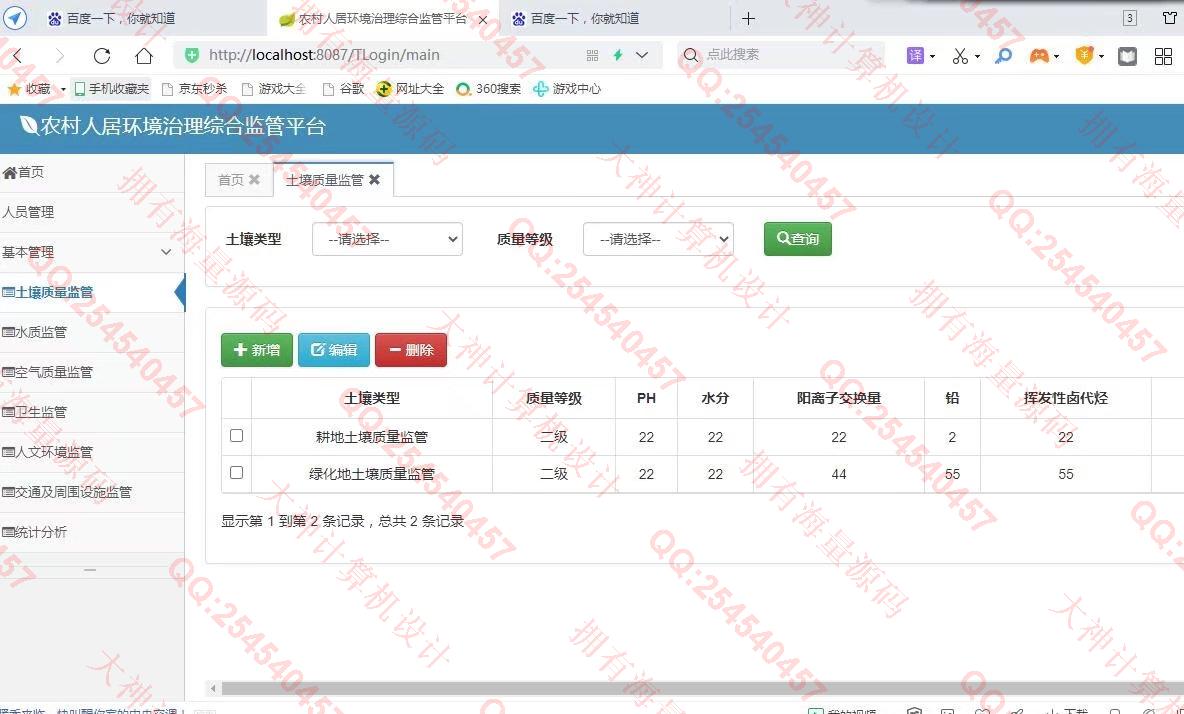1184x714 pixels.
Task: Select 水质监管 in the sidebar
Action: tap(92, 332)
